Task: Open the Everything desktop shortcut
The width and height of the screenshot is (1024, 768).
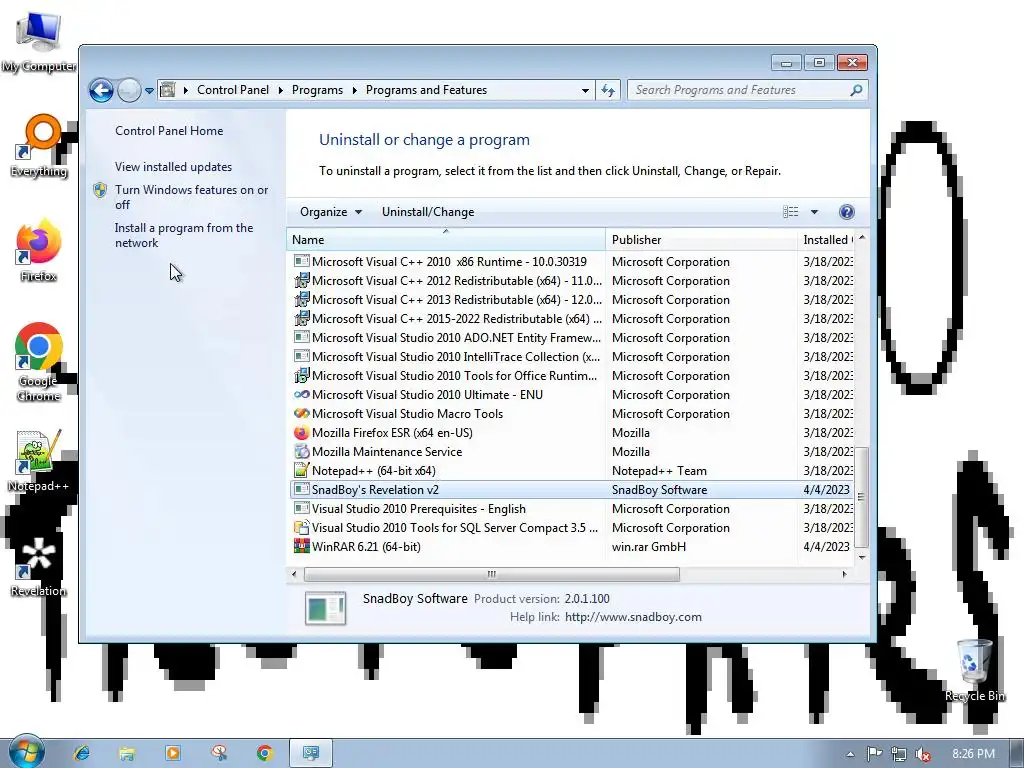Action: (39, 146)
